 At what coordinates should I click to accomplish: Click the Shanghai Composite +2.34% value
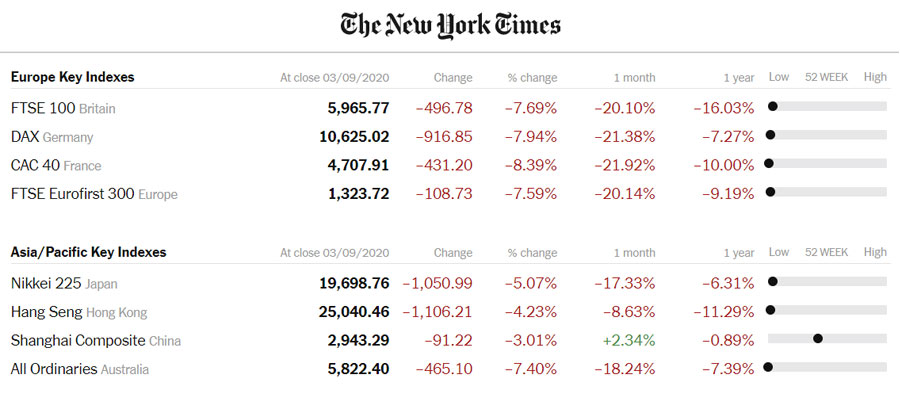629,341
